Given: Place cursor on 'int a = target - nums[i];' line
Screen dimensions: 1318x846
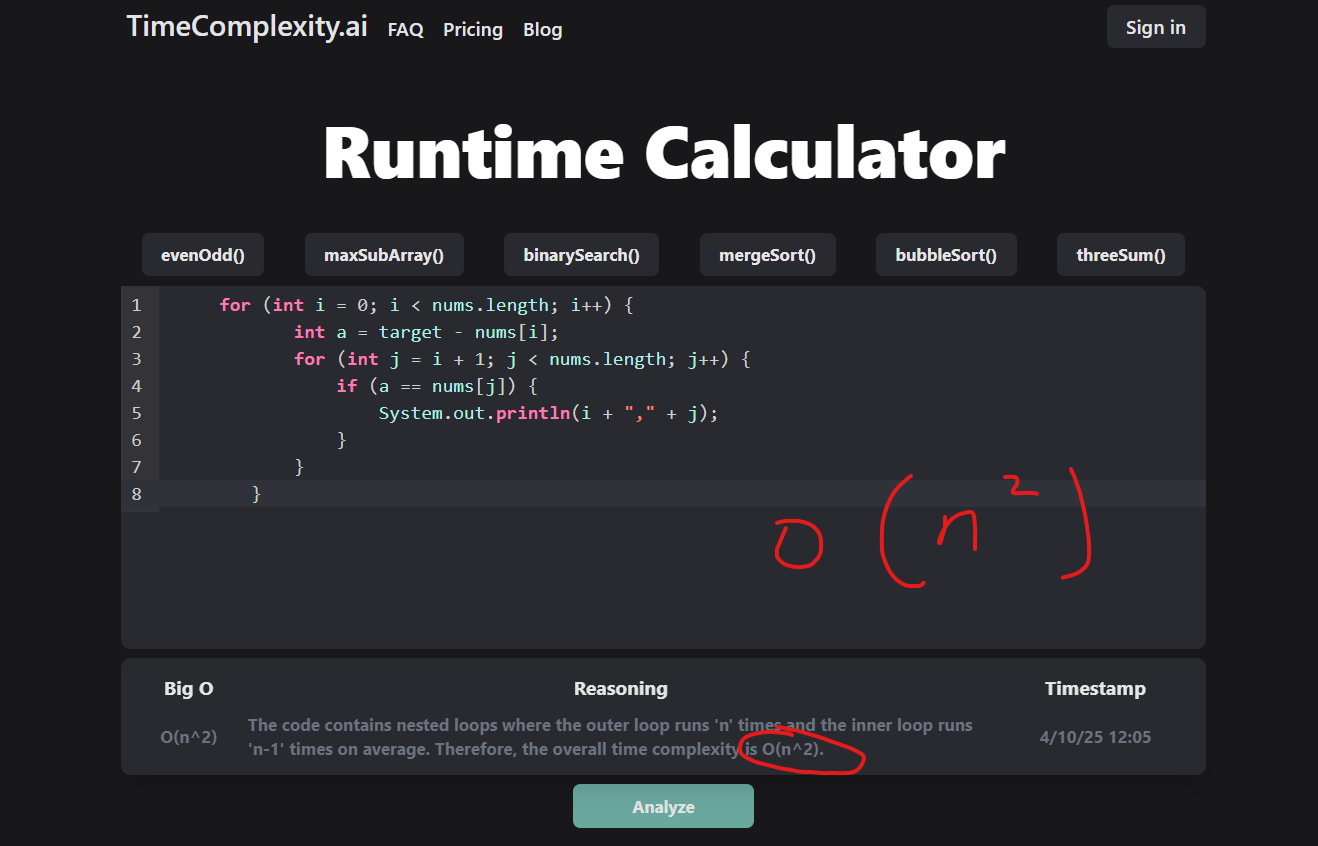Looking at the screenshot, I should click(426, 332).
